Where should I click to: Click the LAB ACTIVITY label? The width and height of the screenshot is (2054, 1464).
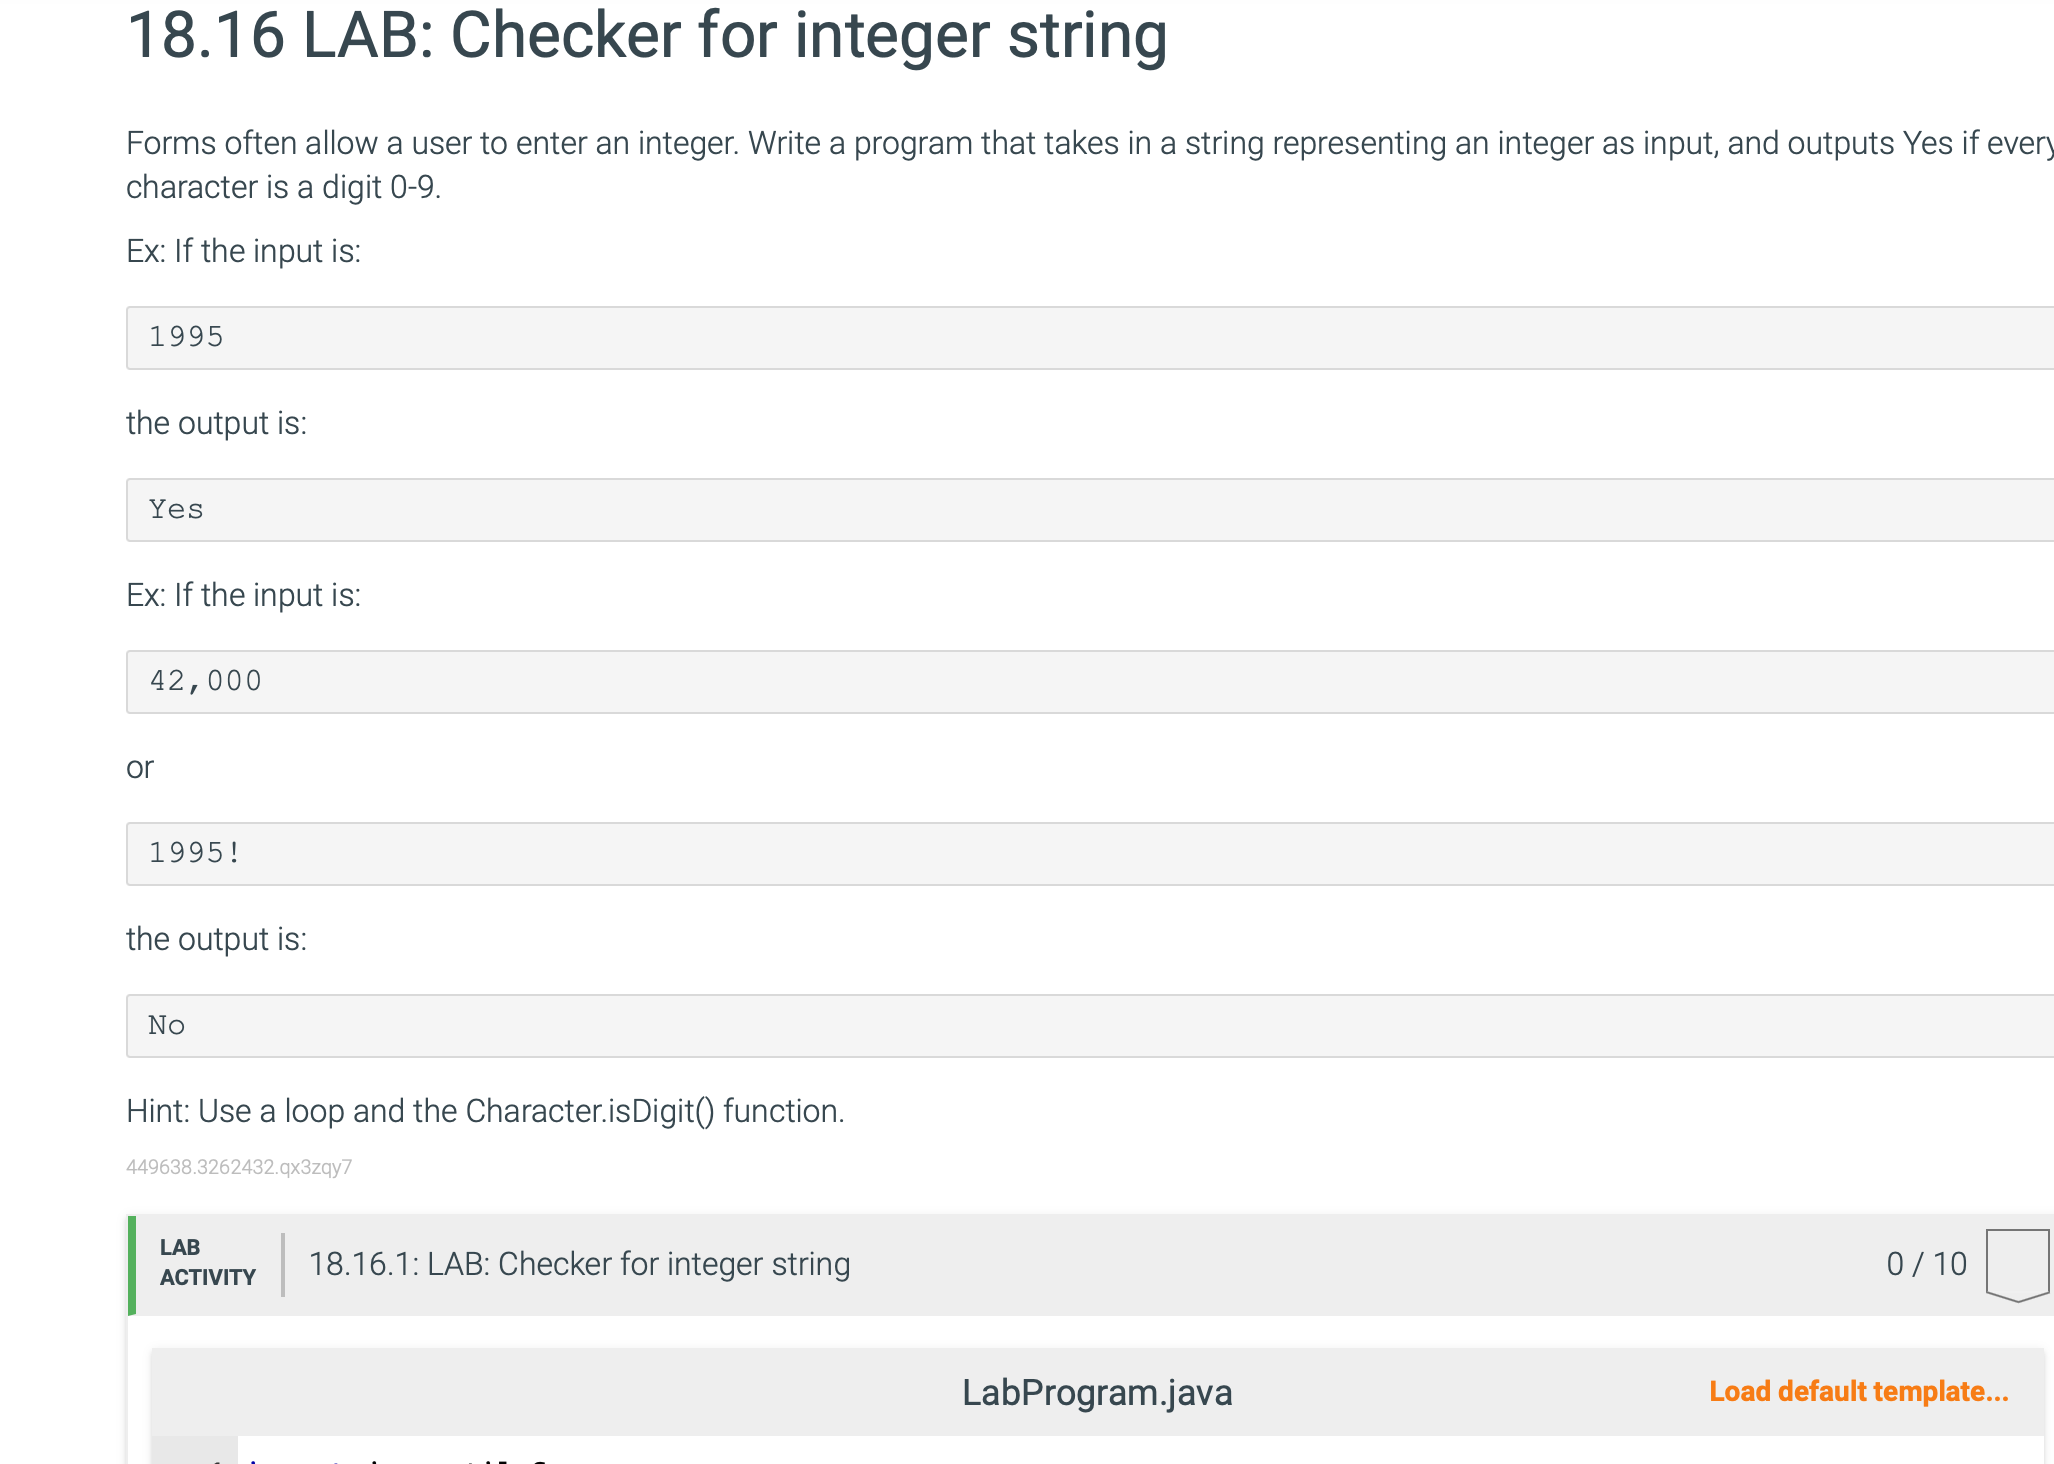(207, 1262)
